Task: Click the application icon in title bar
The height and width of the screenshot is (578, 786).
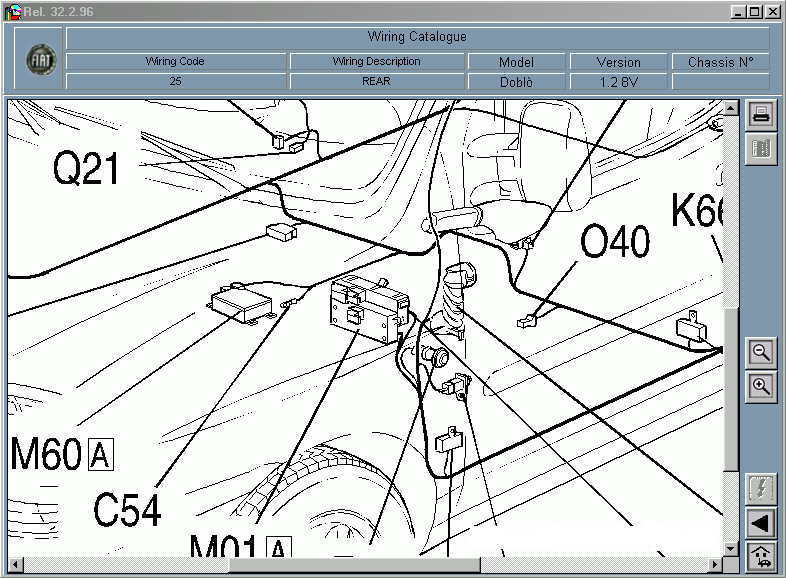Action: [13, 12]
